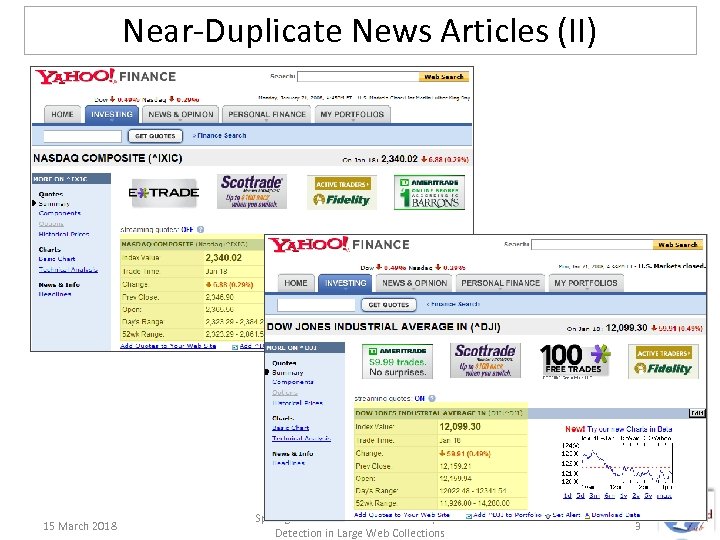Image resolution: width=720 pixels, height=540 pixels.
Task: Click the Add to Portfolio icon in the Dow Jones page
Action: (469, 516)
